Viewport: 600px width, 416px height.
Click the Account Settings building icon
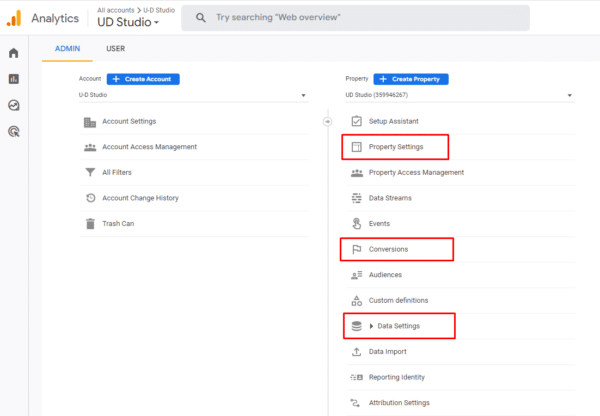pyautogui.click(x=90, y=122)
